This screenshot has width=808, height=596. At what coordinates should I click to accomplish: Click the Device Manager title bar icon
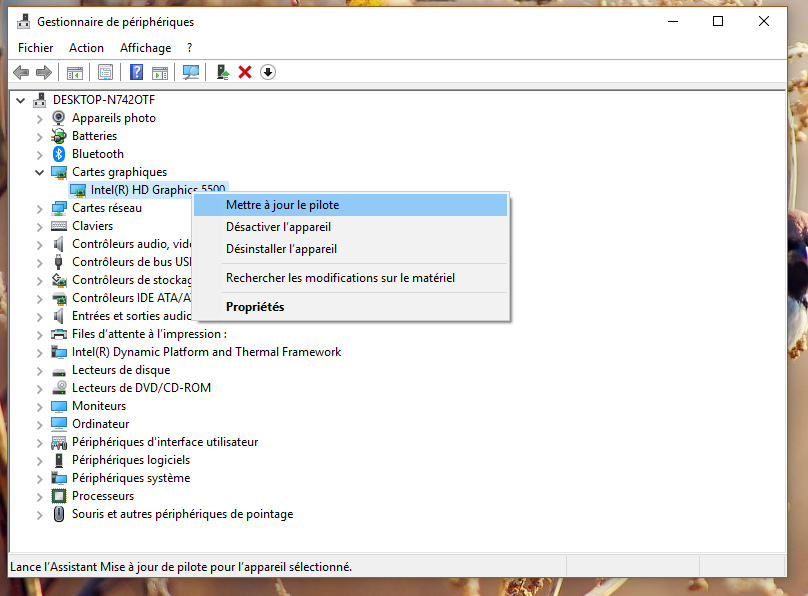[x=23, y=22]
